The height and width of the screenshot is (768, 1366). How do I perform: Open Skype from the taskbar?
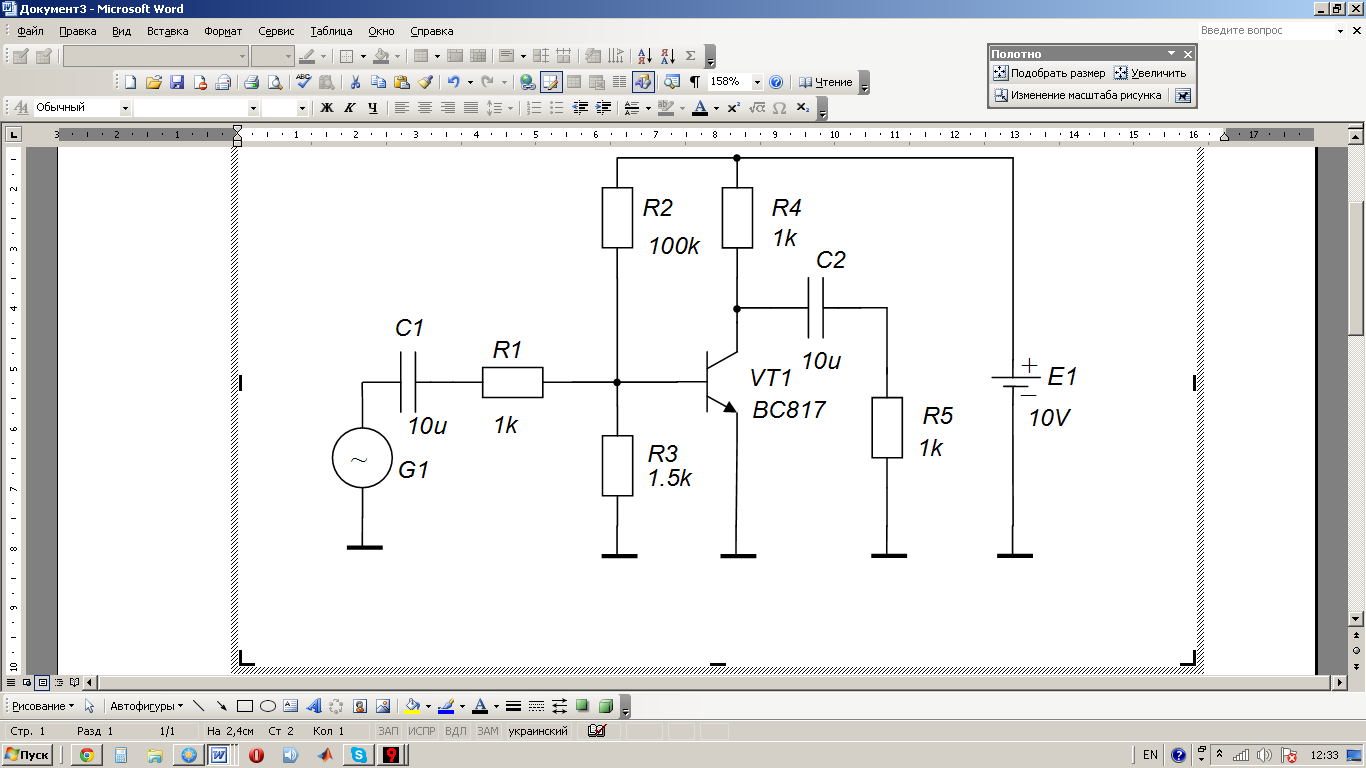click(x=357, y=755)
